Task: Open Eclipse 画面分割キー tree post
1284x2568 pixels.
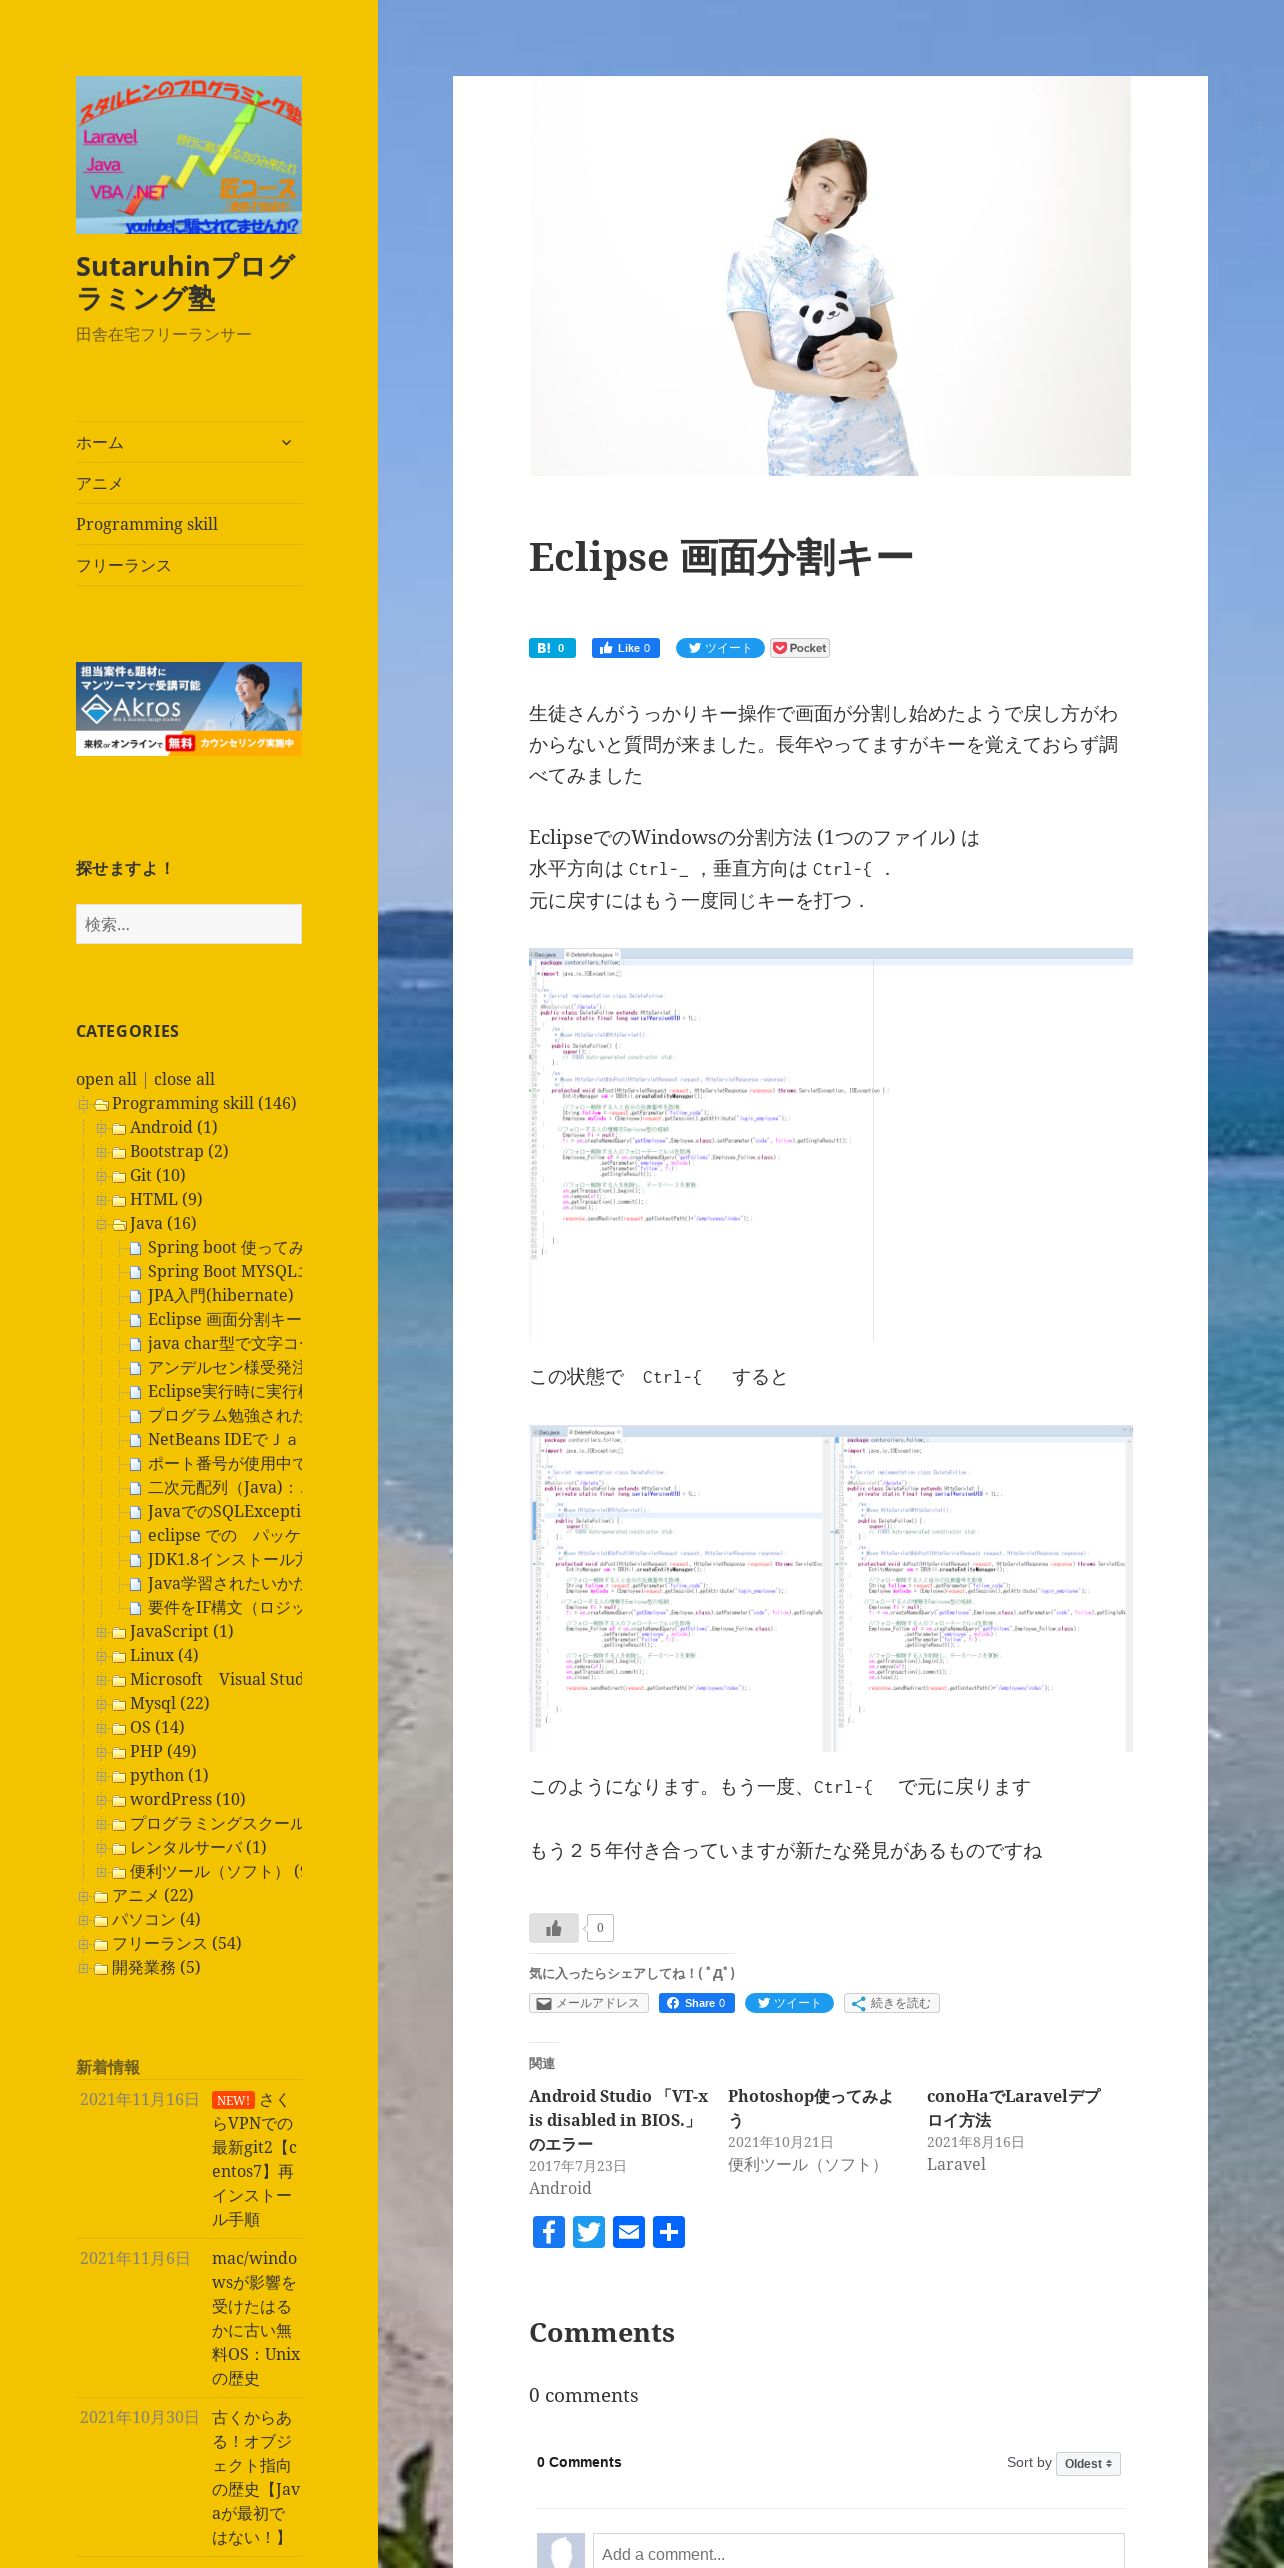Action: [x=224, y=1319]
